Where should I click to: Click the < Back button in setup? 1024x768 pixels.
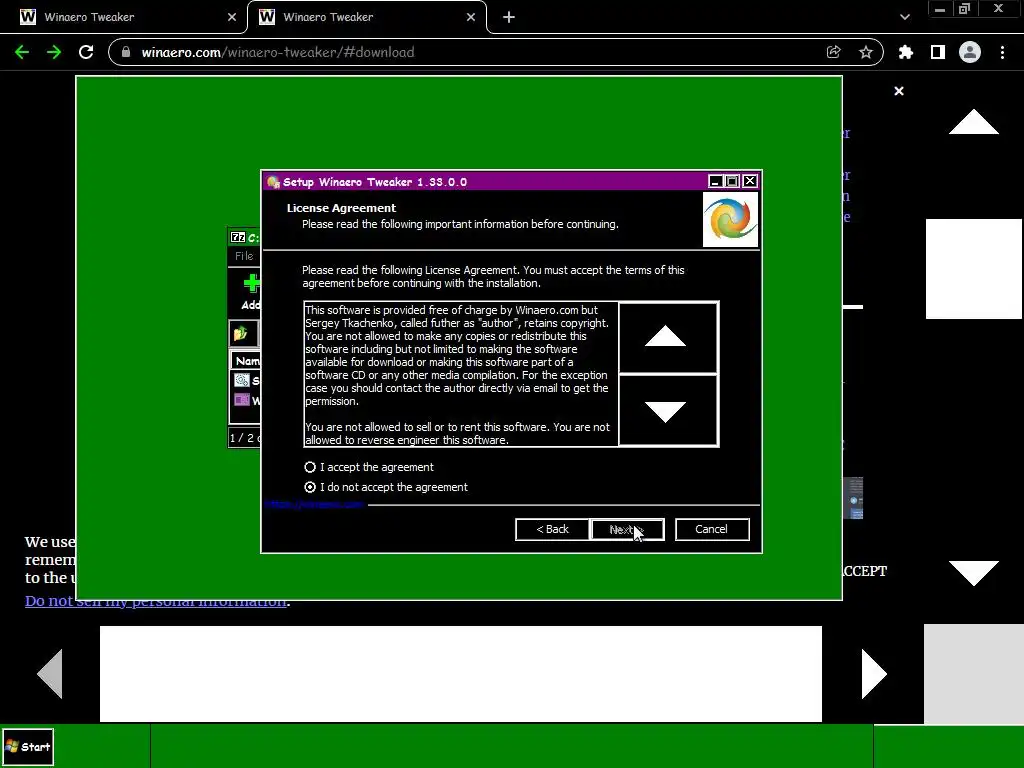click(552, 530)
